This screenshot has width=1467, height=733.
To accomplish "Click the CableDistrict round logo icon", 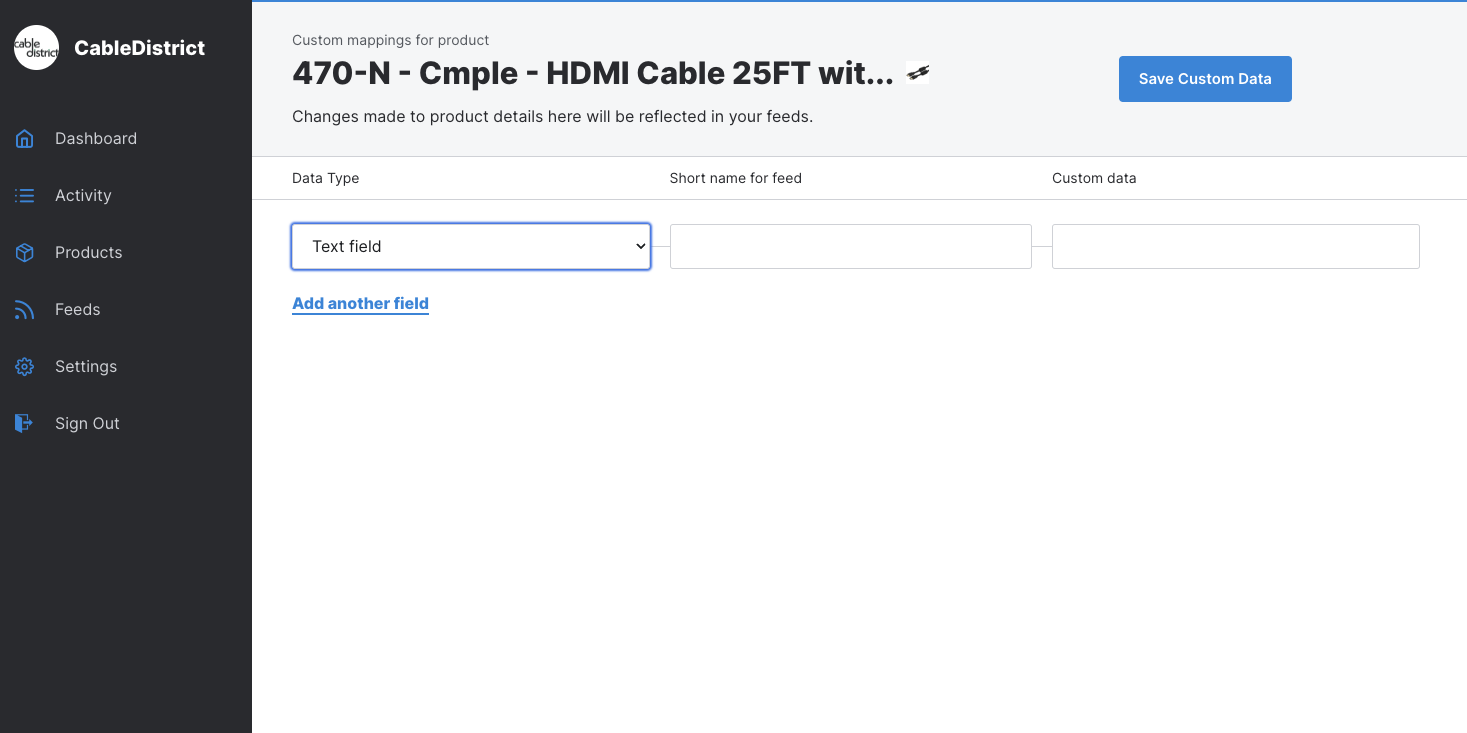I will (x=36, y=48).
